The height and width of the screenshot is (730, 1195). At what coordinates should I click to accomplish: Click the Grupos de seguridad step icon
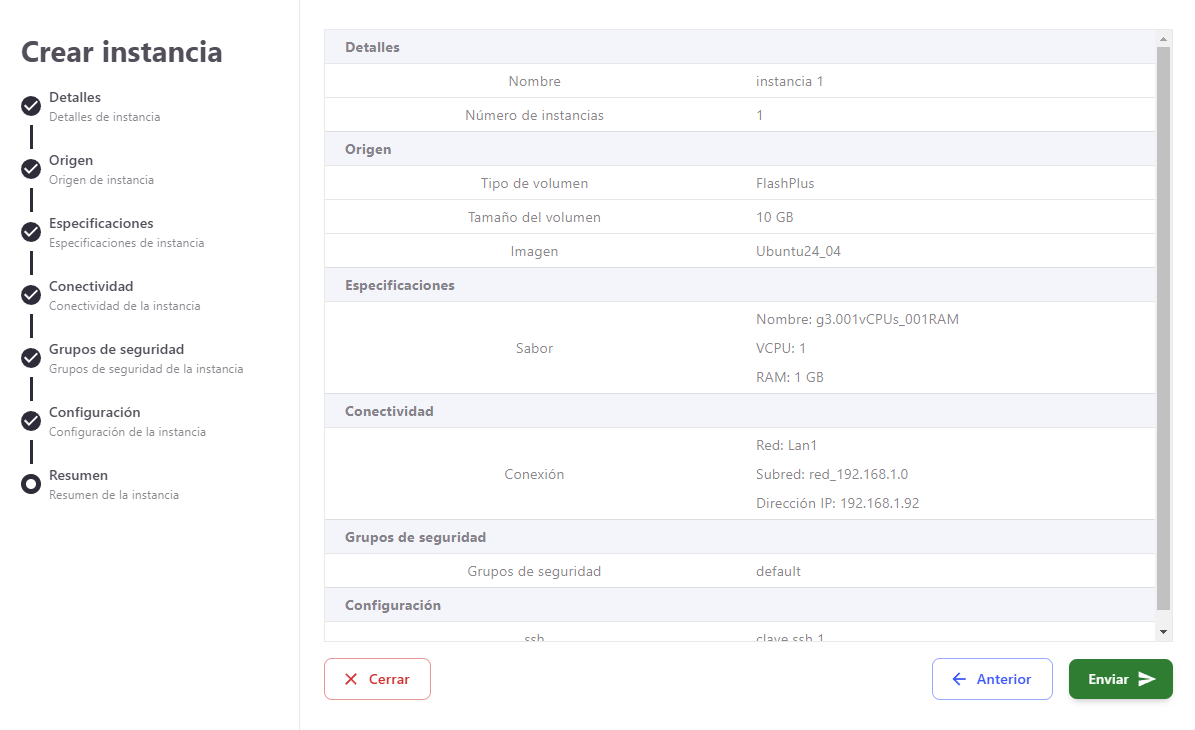pos(31,359)
